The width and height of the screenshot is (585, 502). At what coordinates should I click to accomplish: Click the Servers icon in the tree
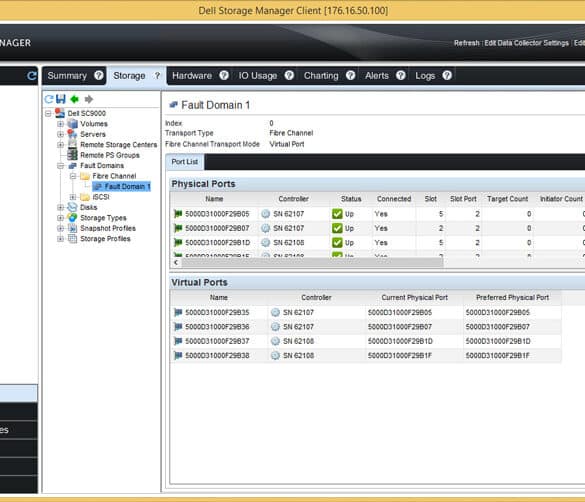tap(72, 134)
